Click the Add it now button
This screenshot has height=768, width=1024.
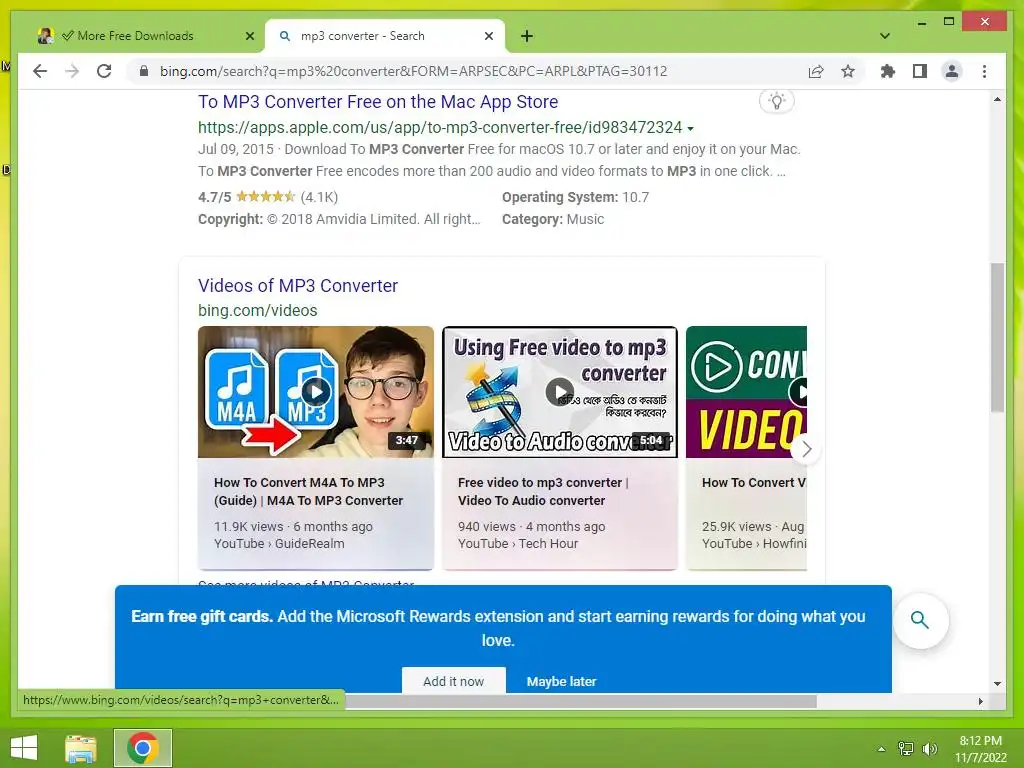[454, 681]
